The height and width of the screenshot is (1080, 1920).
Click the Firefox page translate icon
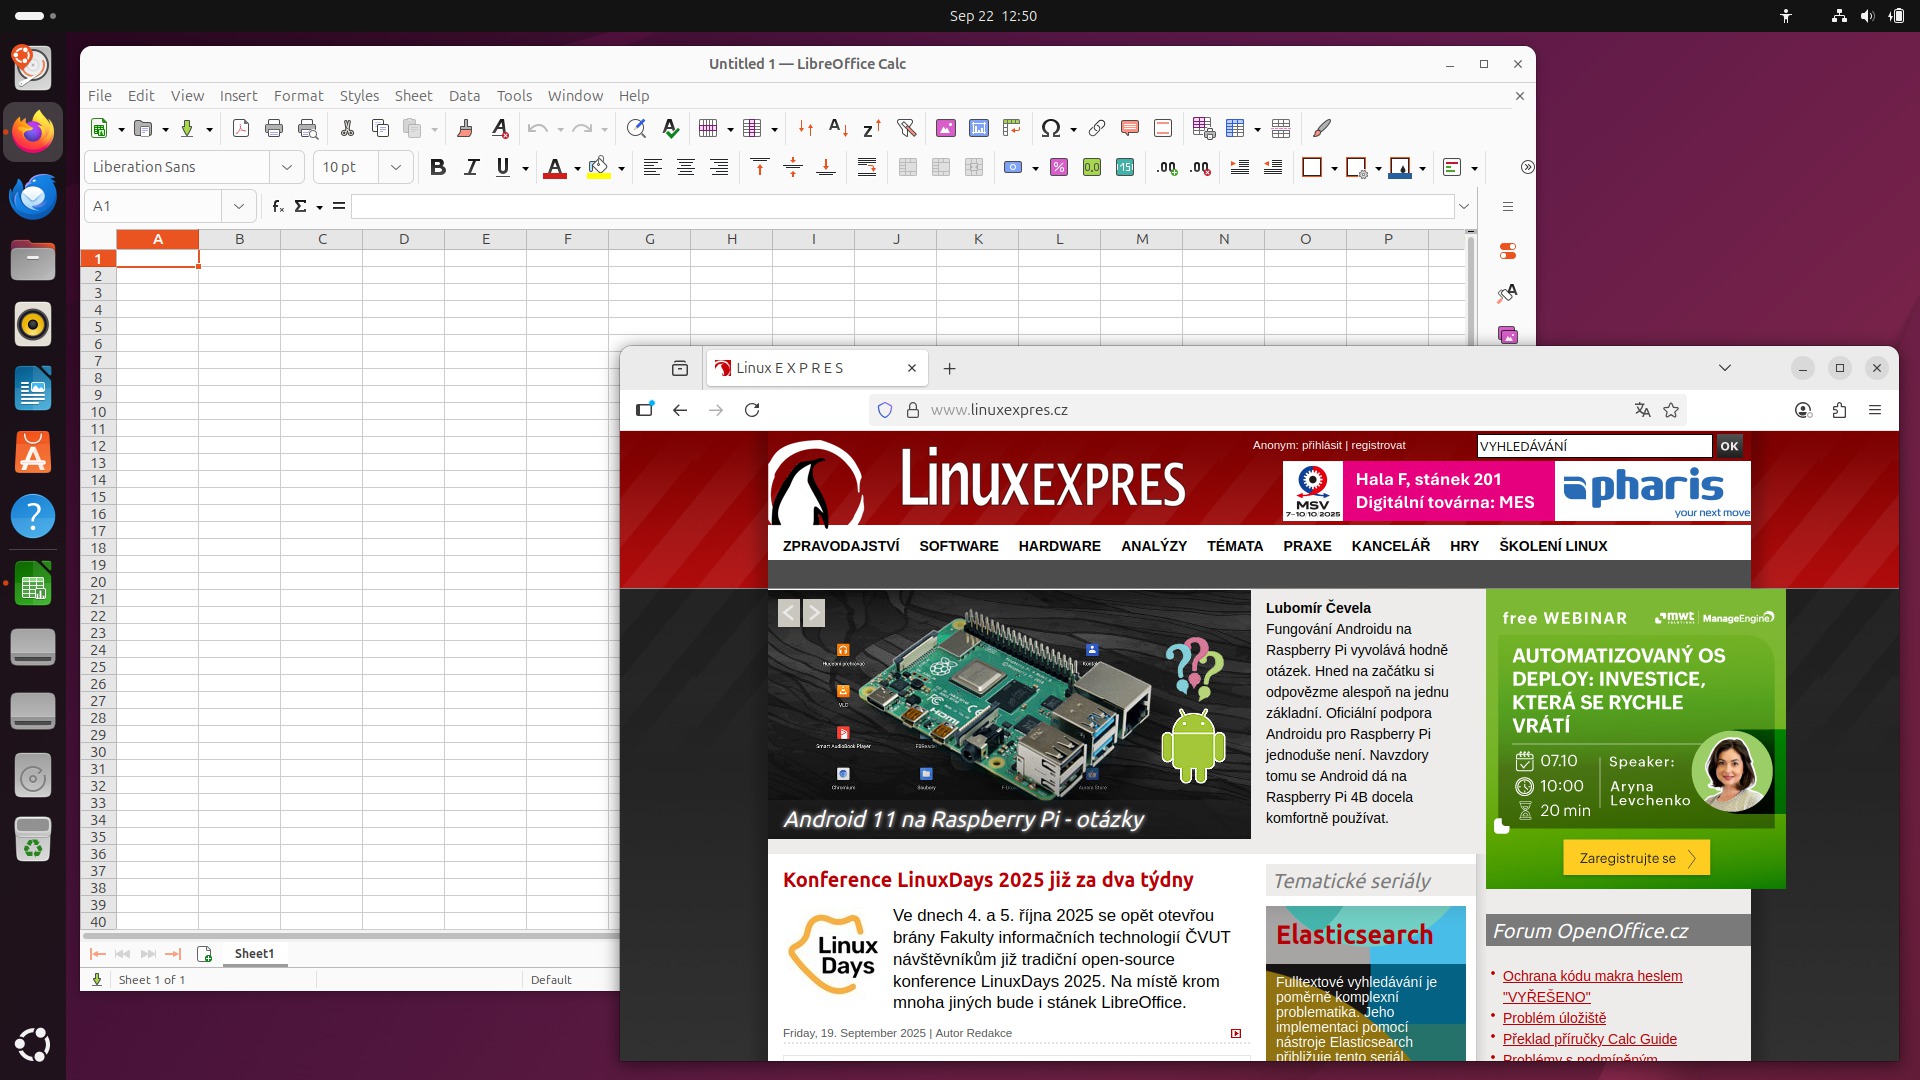point(1642,410)
